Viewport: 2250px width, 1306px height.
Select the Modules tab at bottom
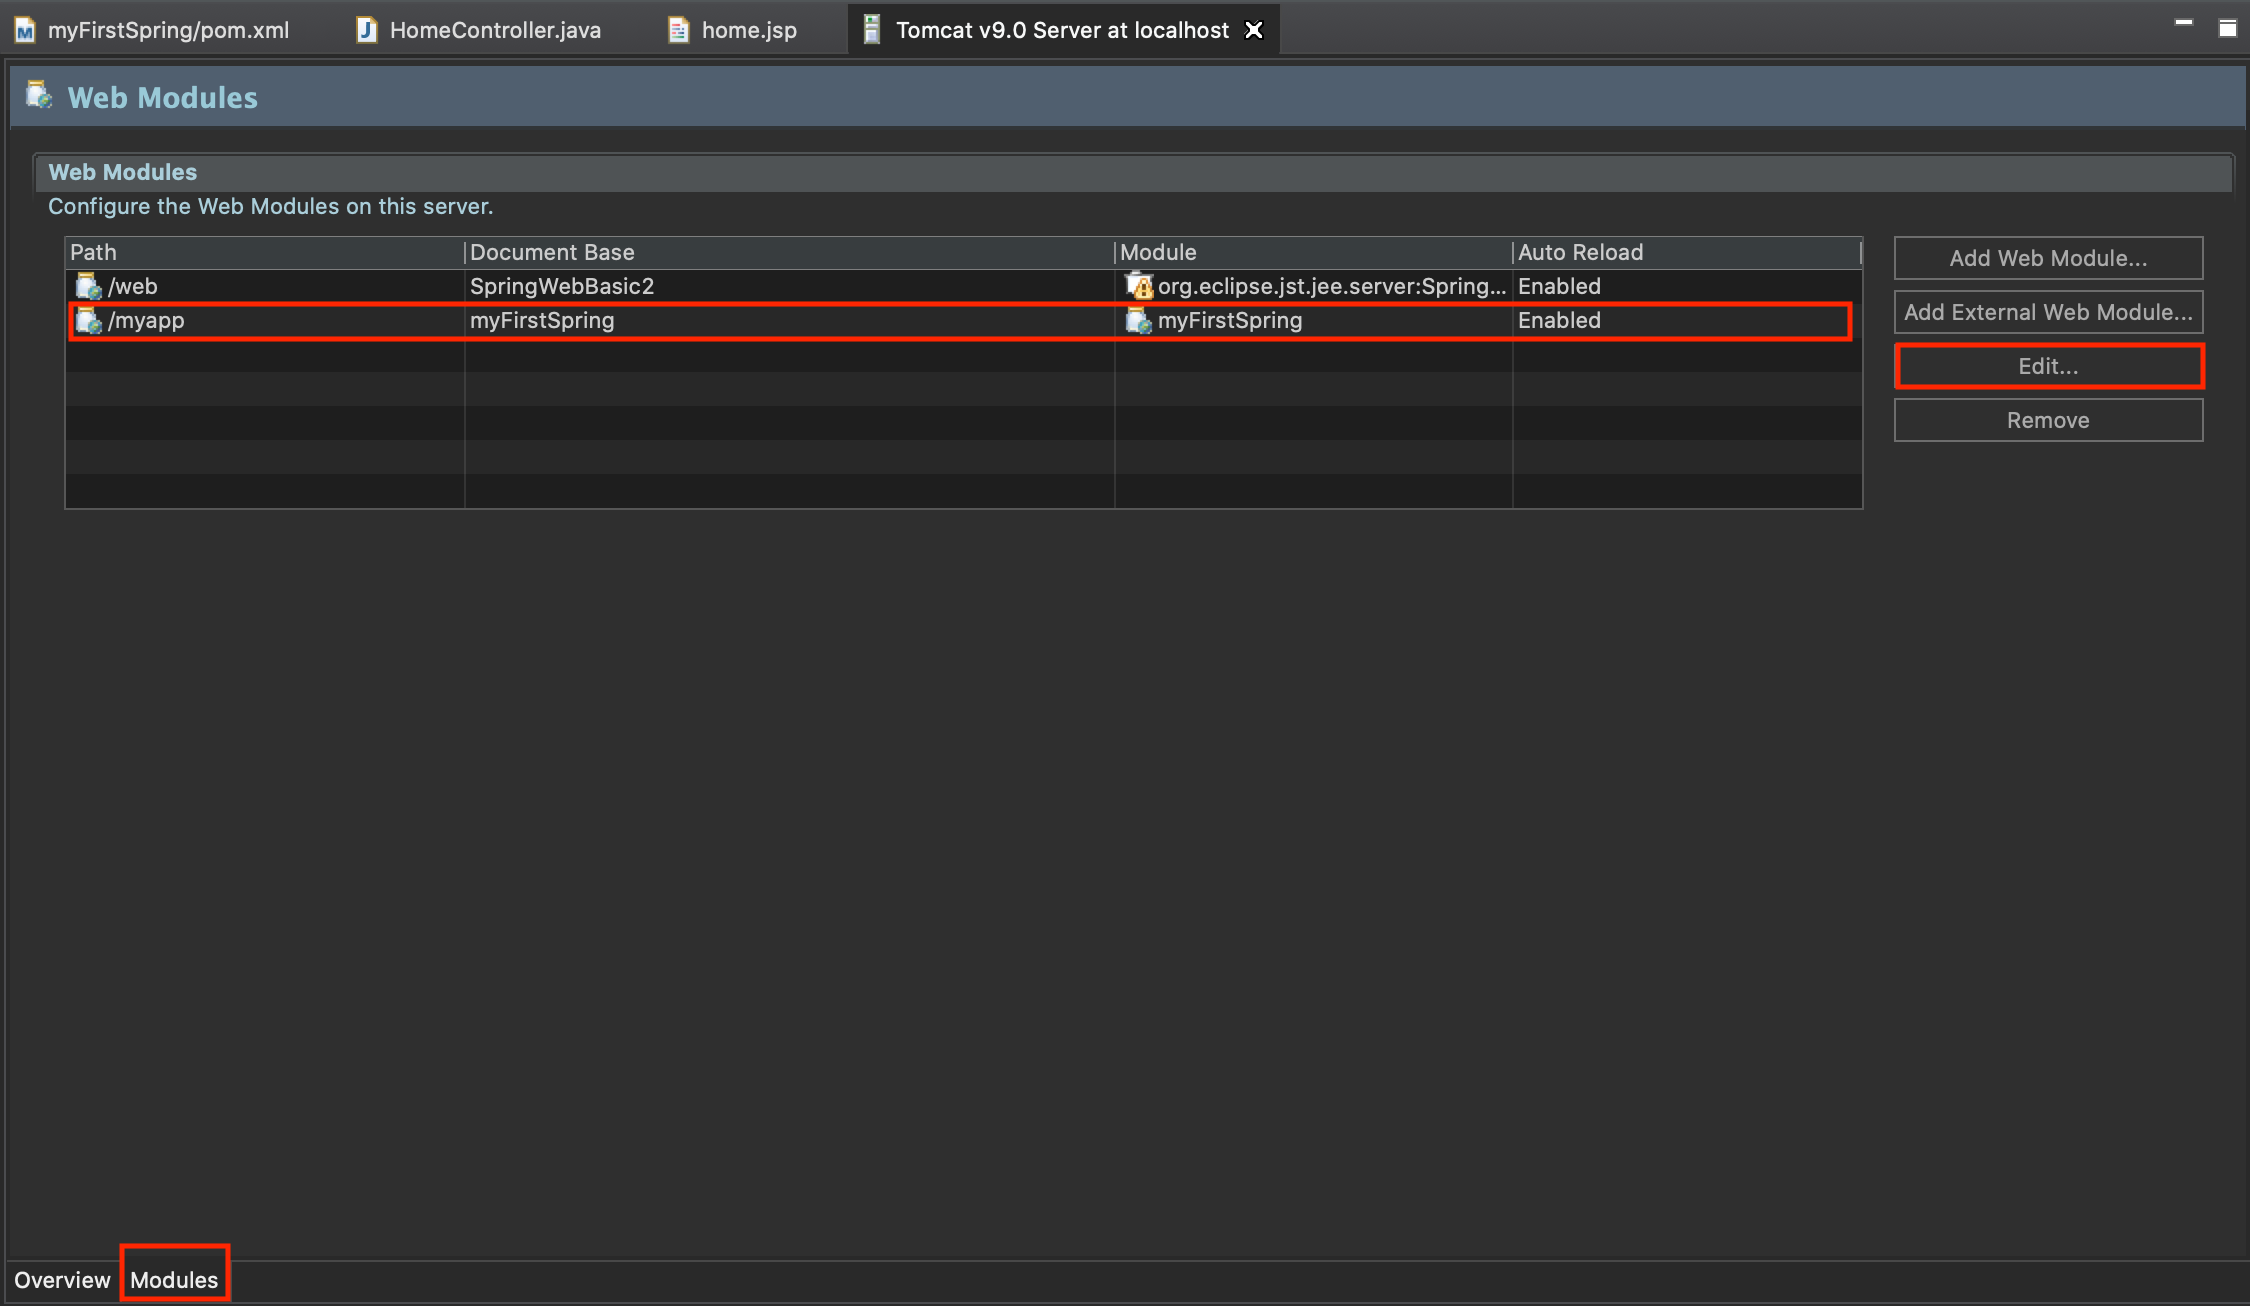174,1280
